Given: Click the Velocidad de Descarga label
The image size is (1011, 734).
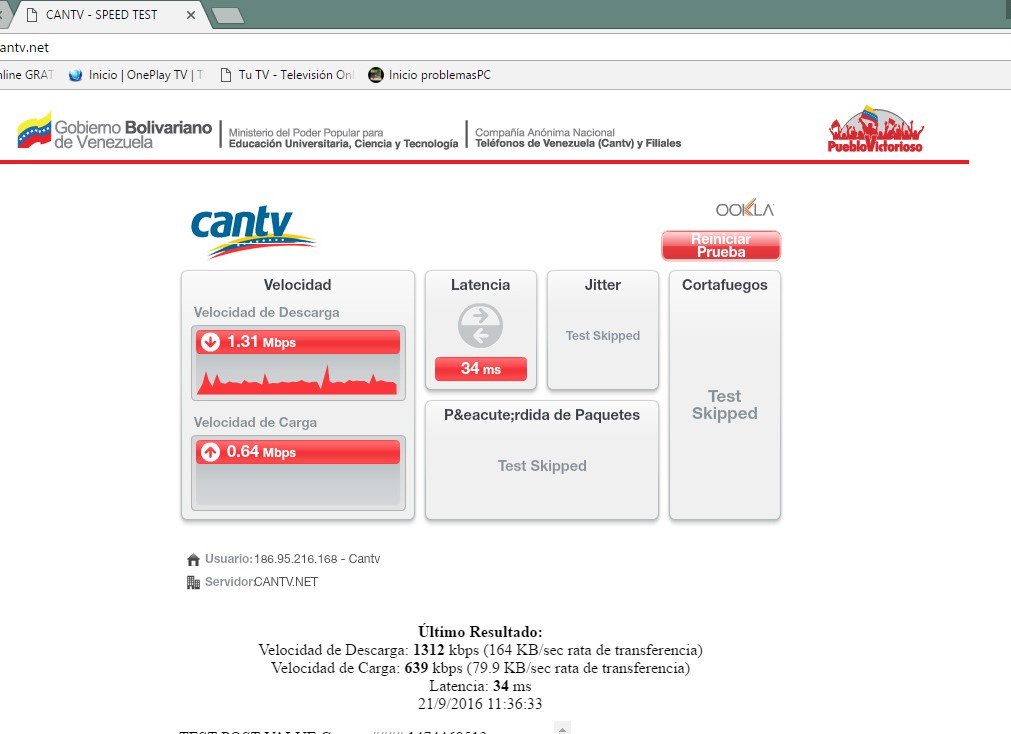Looking at the screenshot, I should pos(266,312).
